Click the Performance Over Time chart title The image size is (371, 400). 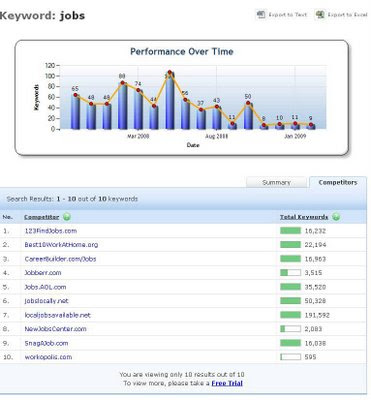[x=182, y=52]
